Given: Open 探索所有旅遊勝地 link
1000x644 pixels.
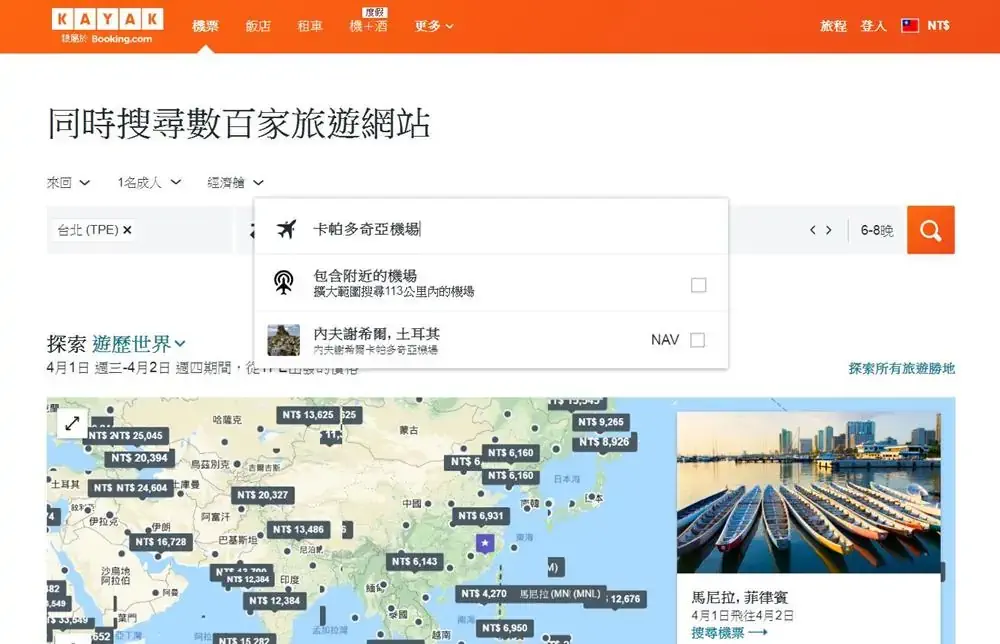Looking at the screenshot, I should [x=901, y=368].
